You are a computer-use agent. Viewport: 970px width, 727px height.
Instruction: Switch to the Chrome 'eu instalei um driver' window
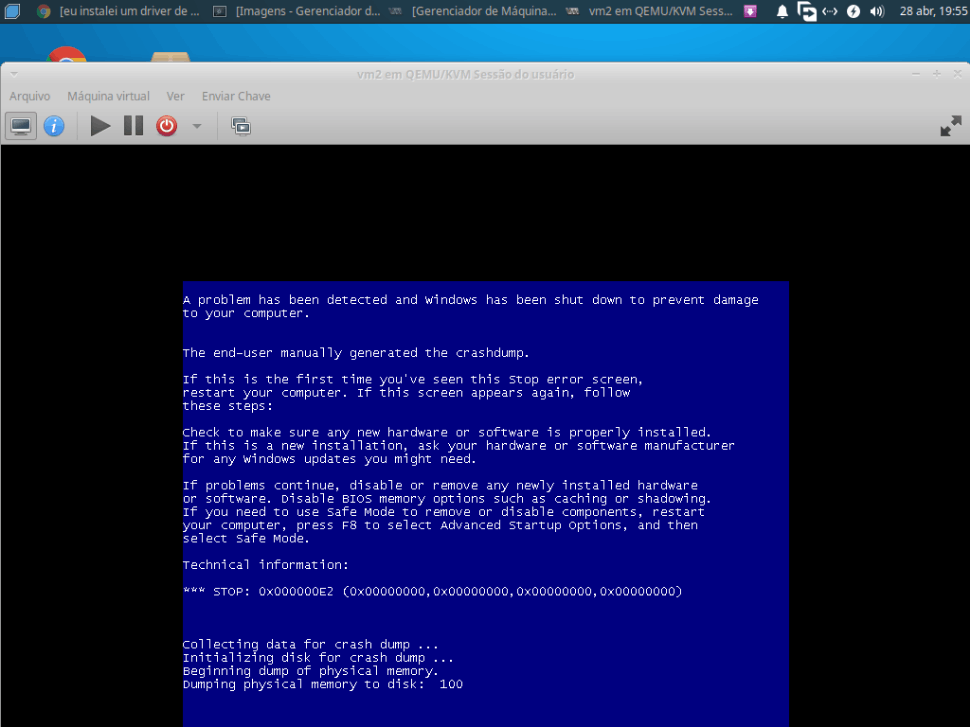pyautogui.click(x=119, y=11)
